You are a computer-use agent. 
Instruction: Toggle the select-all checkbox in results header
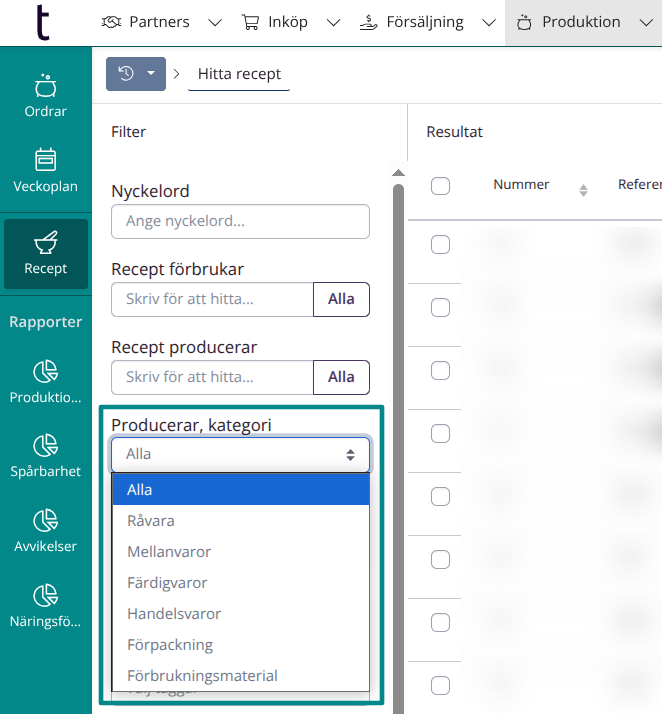click(x=440, y=186)
